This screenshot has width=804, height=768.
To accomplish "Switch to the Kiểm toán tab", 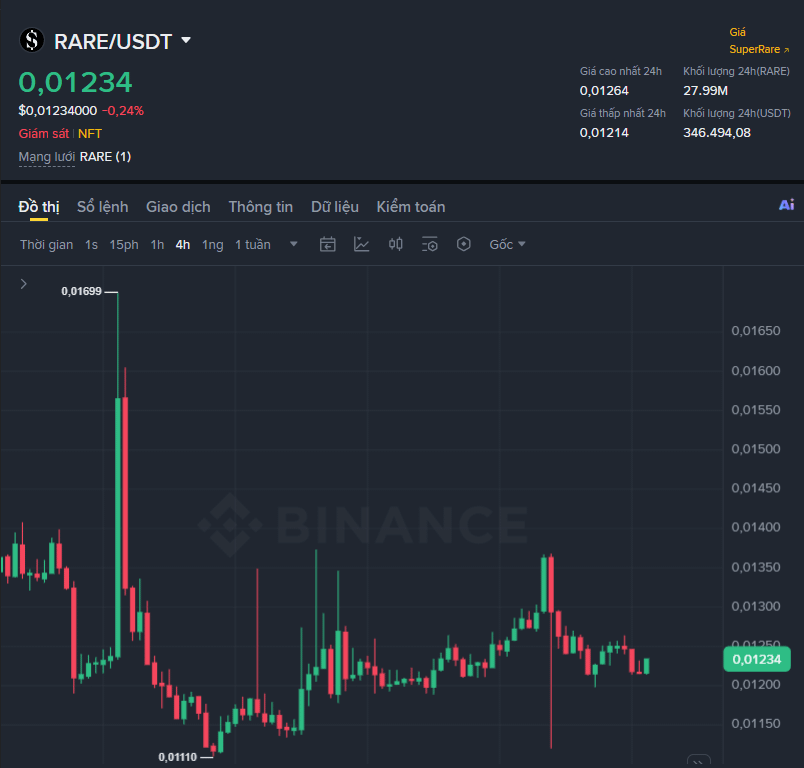I will point(411,207).
